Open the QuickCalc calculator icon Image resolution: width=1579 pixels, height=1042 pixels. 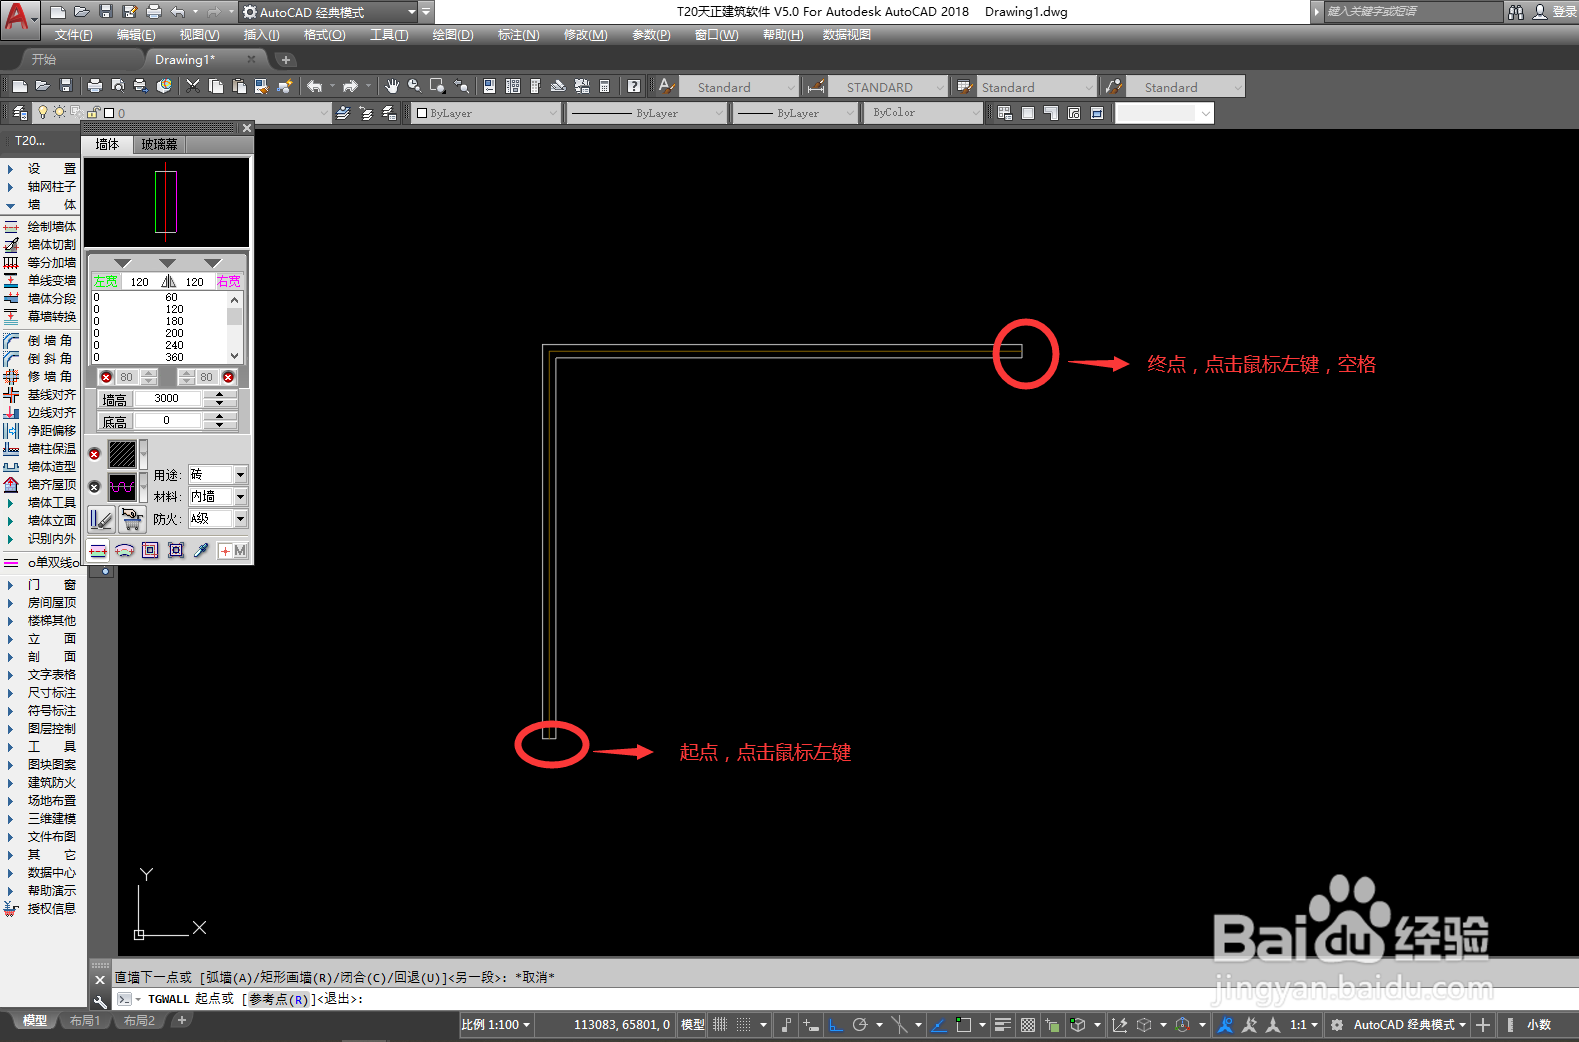point(605,86)
